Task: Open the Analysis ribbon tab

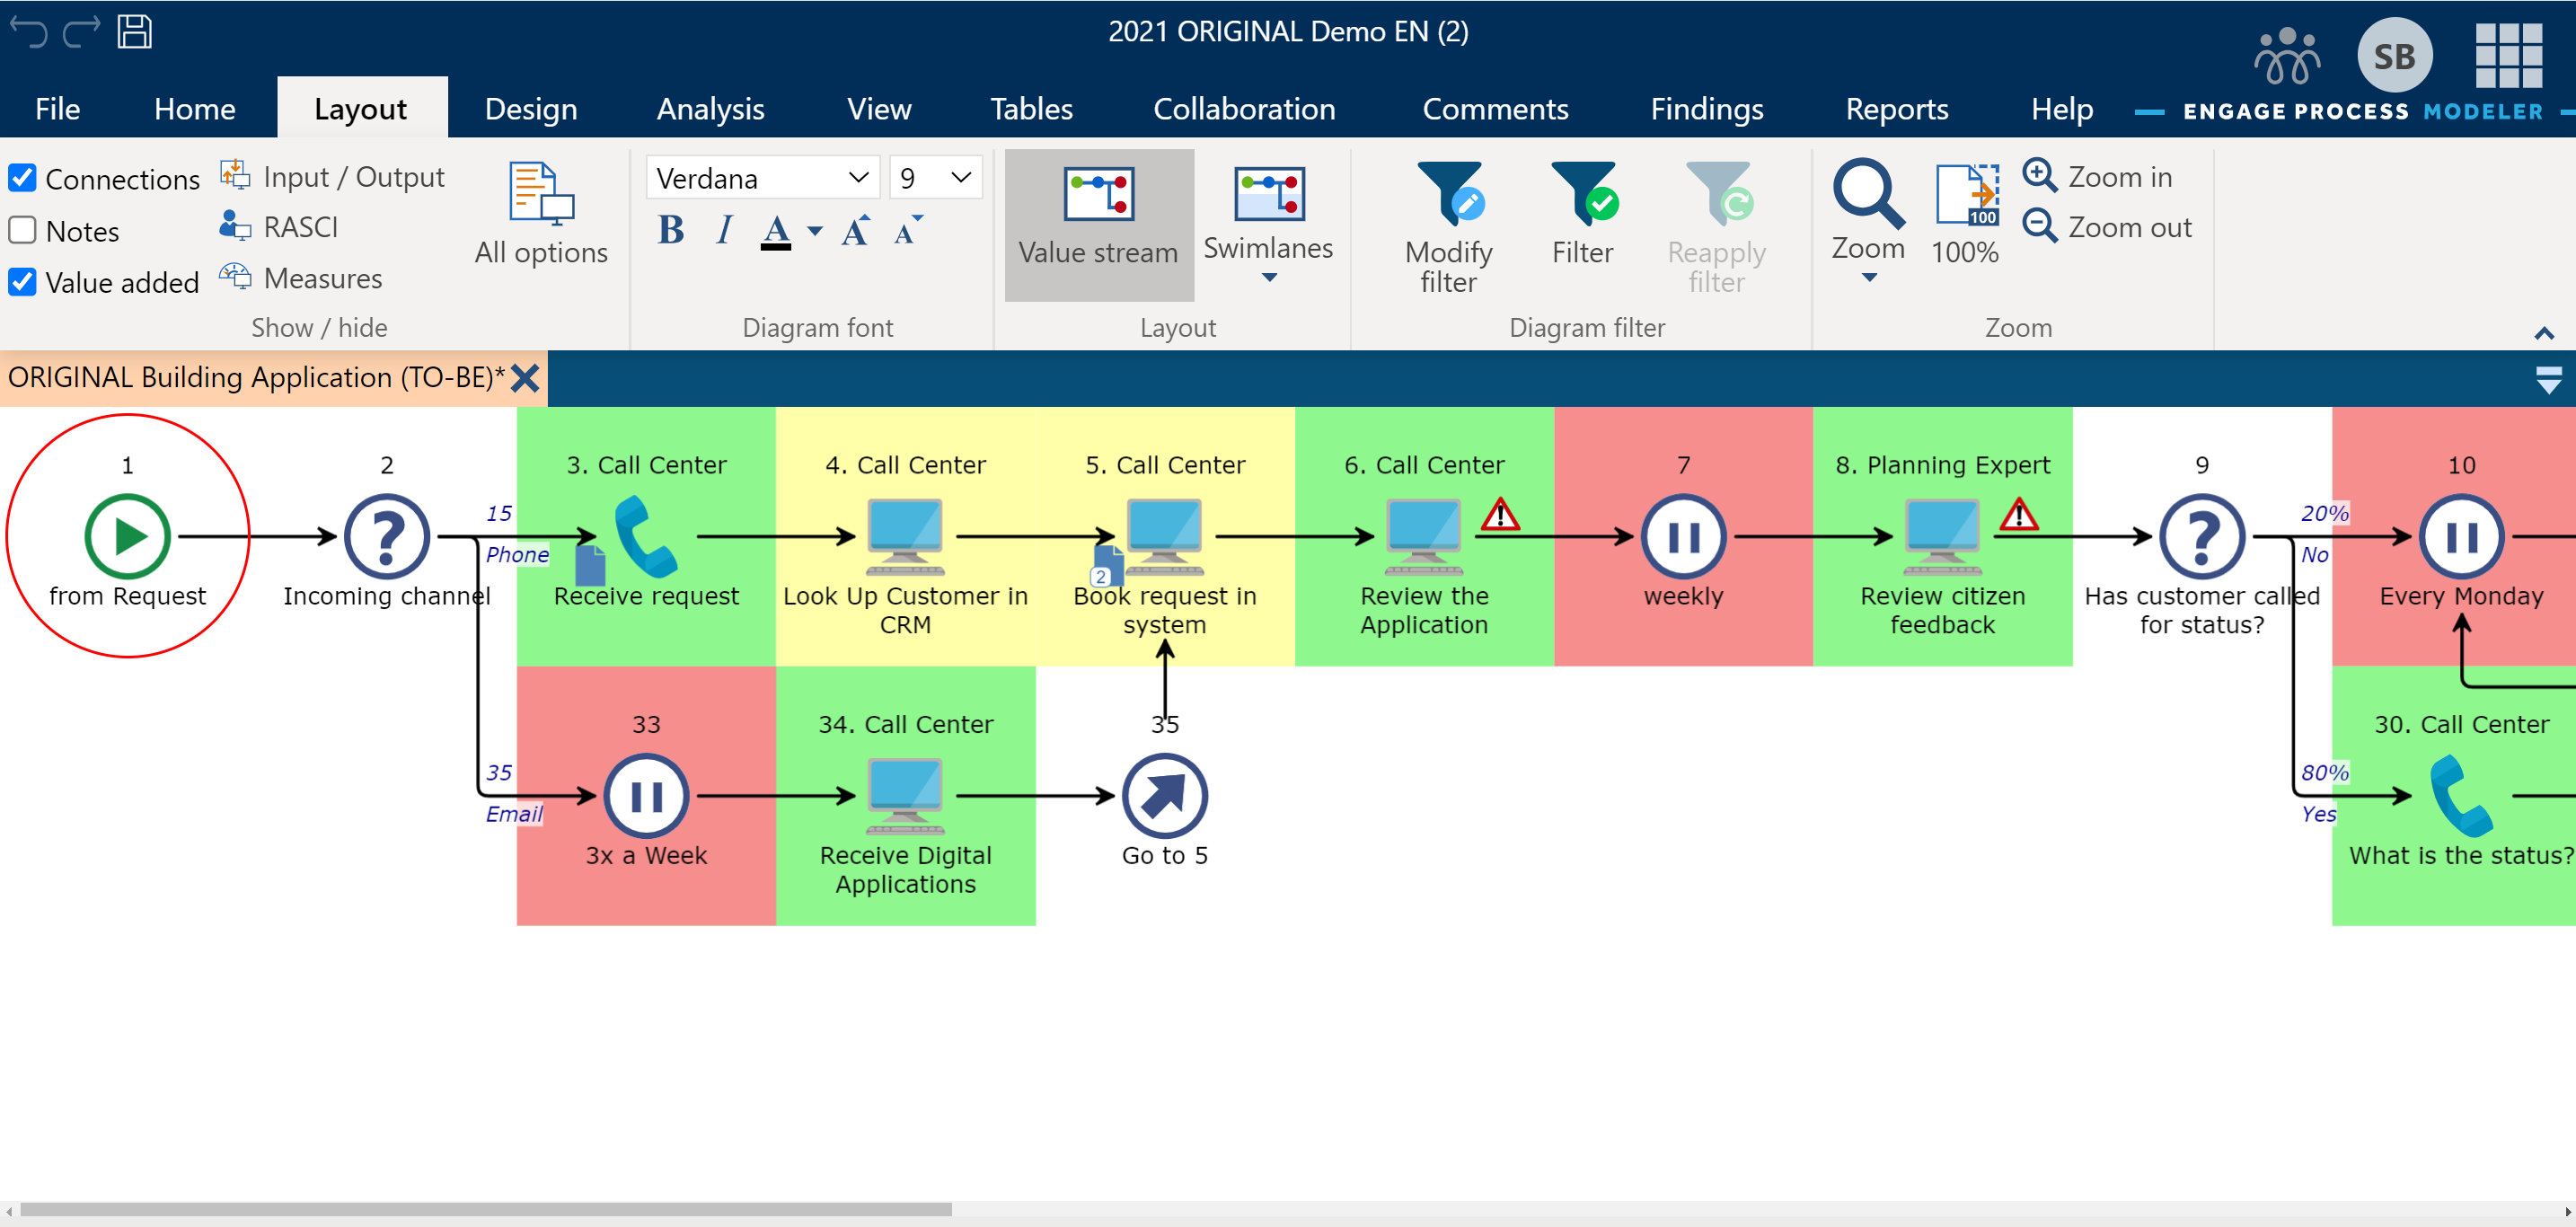Action: point(711,109)
